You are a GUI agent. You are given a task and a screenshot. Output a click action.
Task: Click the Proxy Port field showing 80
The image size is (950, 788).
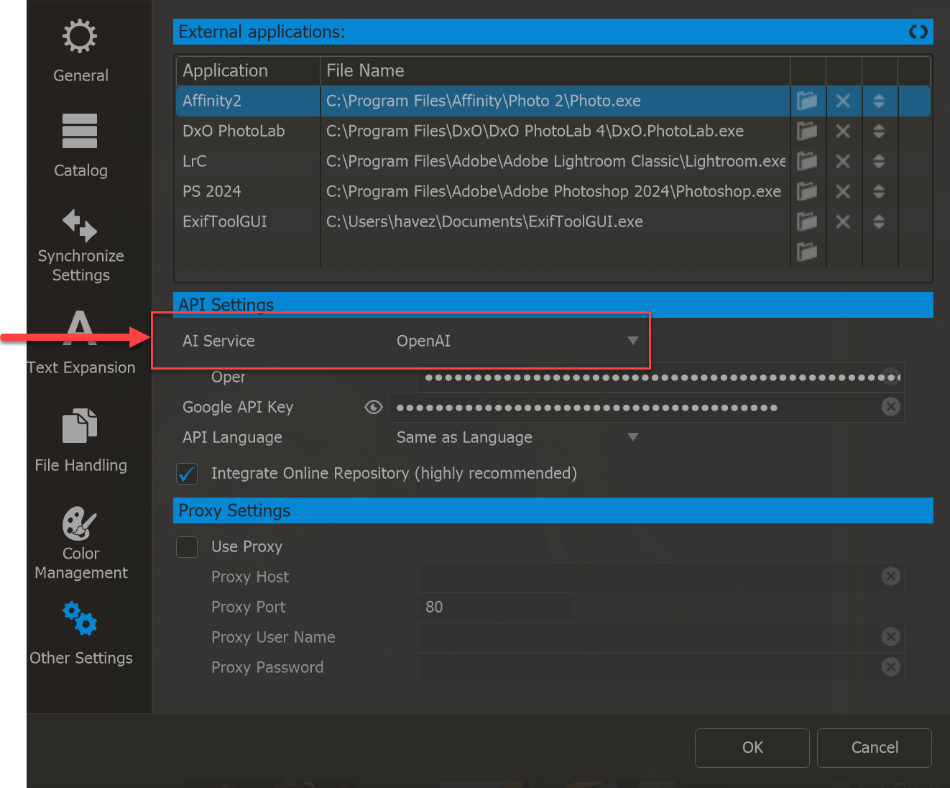tap(496, 607)
